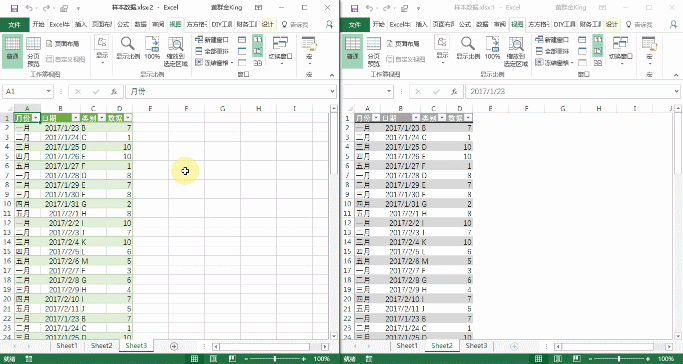
Task: Collapse the ribbon in xlsx:1 window
Action: tap(676, 75)
